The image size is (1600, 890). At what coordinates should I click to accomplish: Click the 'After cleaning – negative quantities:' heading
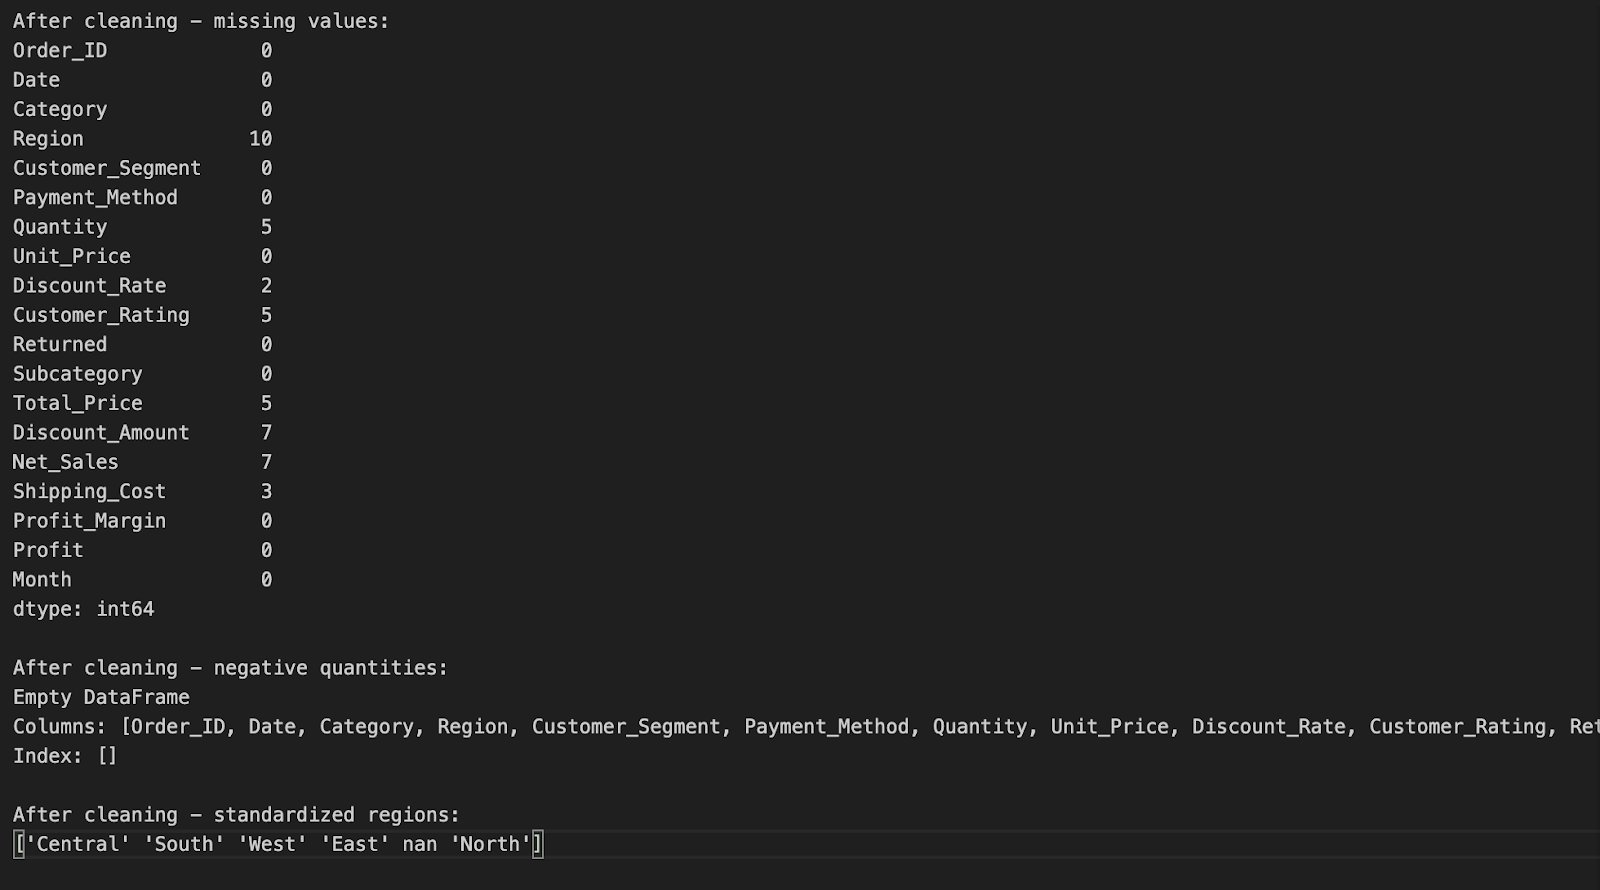pos(230,668)
